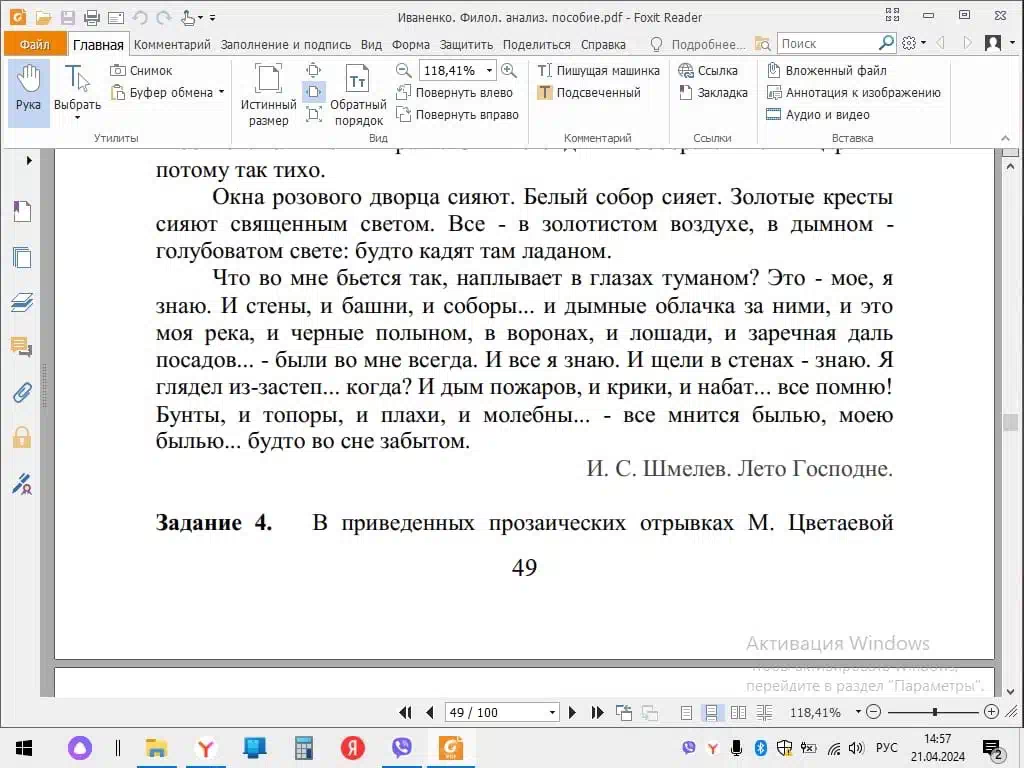
Task: Click the fit page button in ribbon
Action: pos(313,70)
